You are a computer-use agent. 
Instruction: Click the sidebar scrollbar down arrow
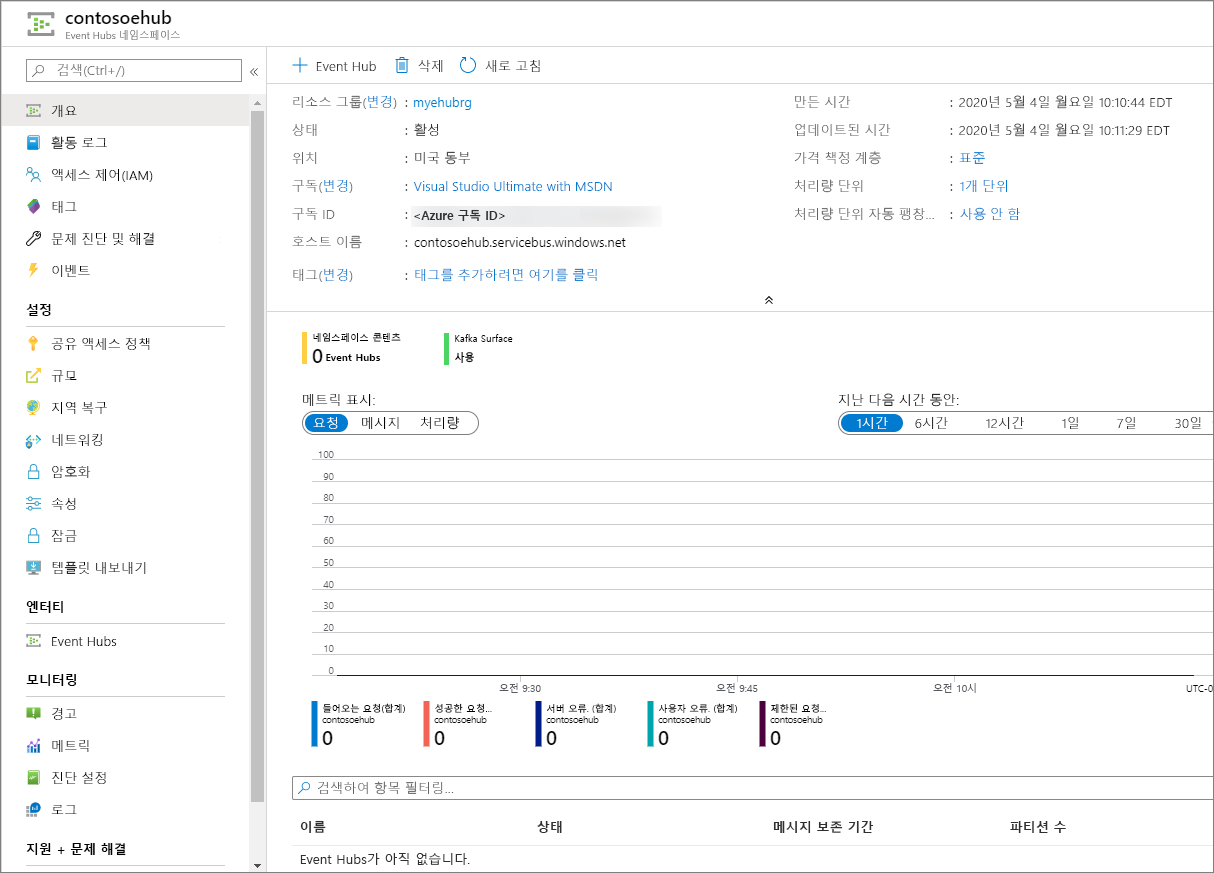click(x=257, y=865)
